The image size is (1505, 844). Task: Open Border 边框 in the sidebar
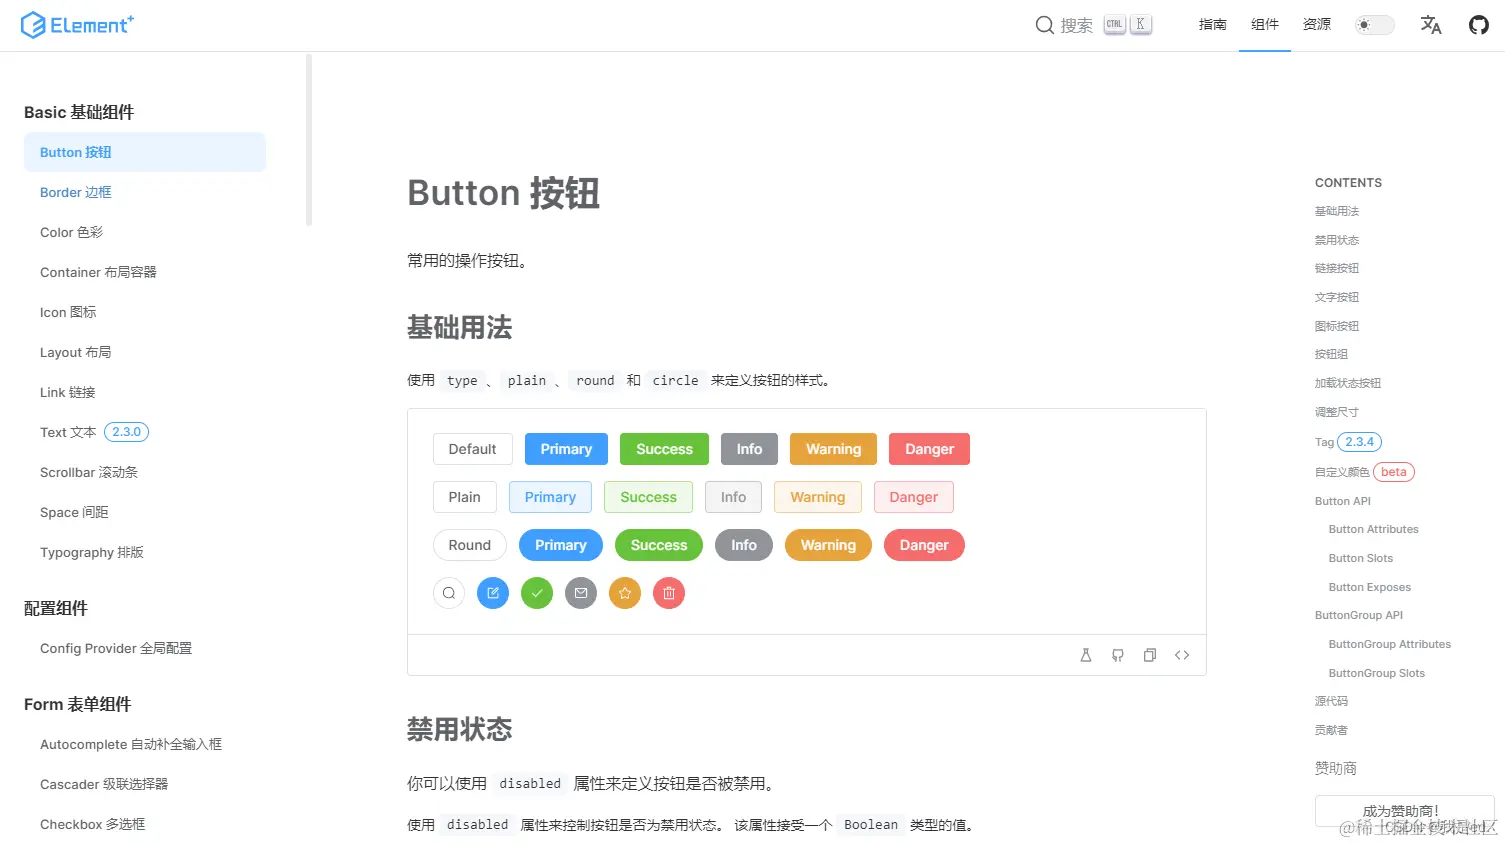[x=76, y=192]
